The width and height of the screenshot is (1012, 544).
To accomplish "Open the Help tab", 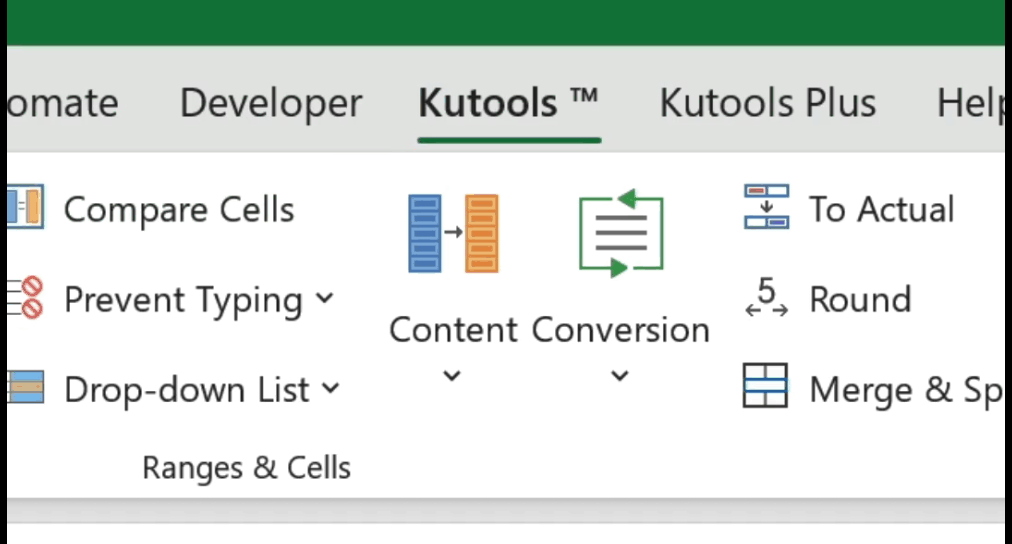I will click(x=970, y=103).
